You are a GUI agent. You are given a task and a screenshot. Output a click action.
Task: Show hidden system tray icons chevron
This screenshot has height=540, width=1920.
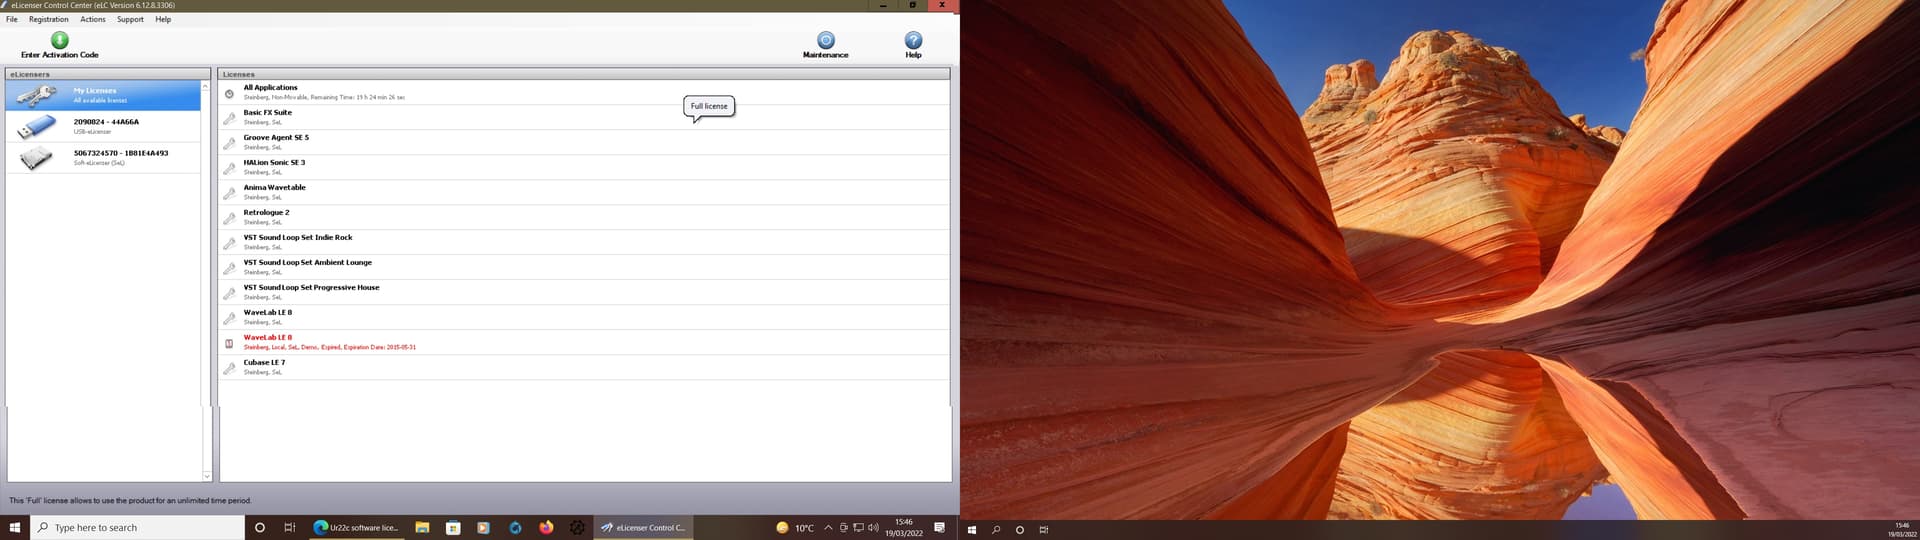[x=828, y=528]
